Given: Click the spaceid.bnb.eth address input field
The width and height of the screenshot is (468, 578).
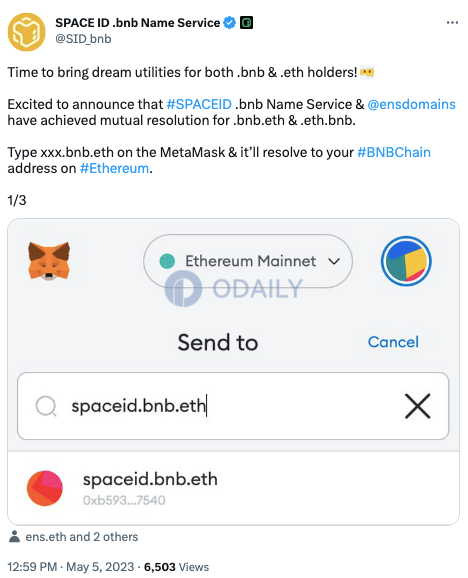Looking at the screenshot, I should (x=233, y=406).
